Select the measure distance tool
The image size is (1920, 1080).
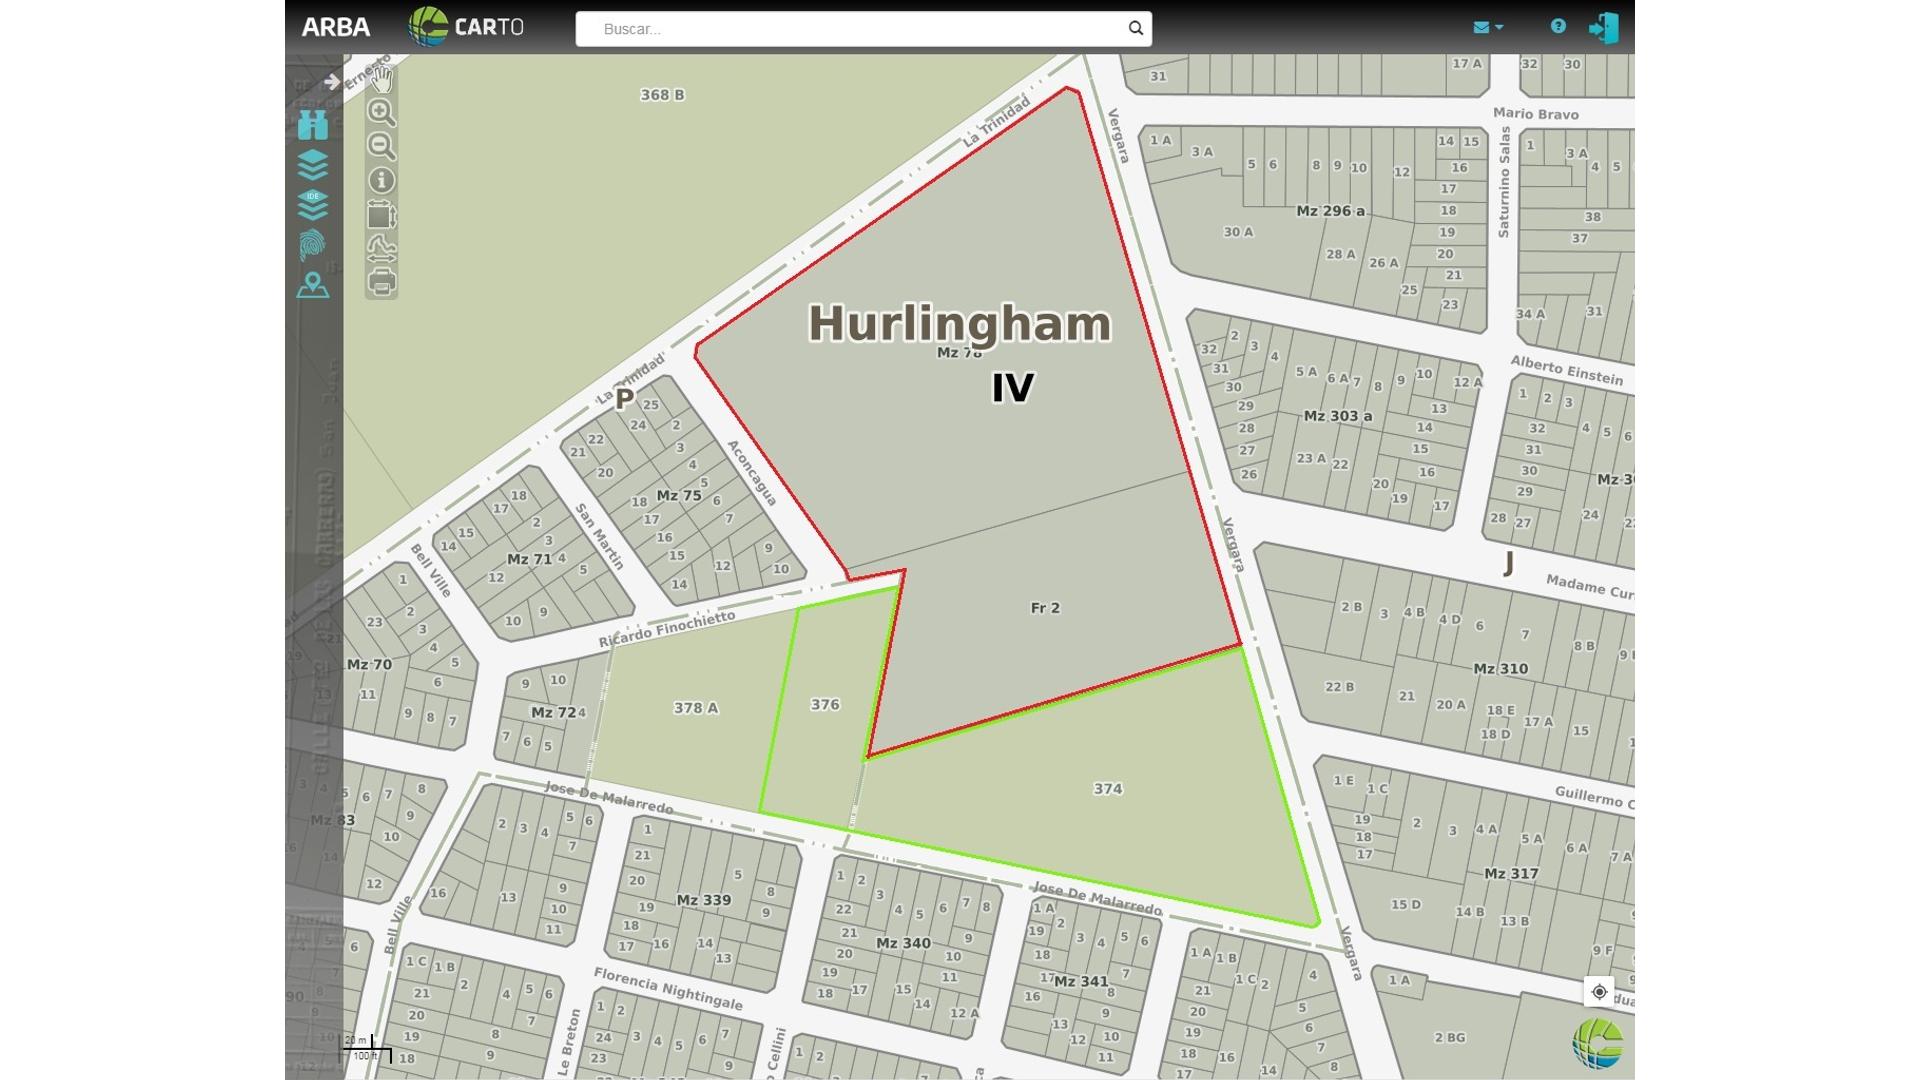(x=381, y=248)
